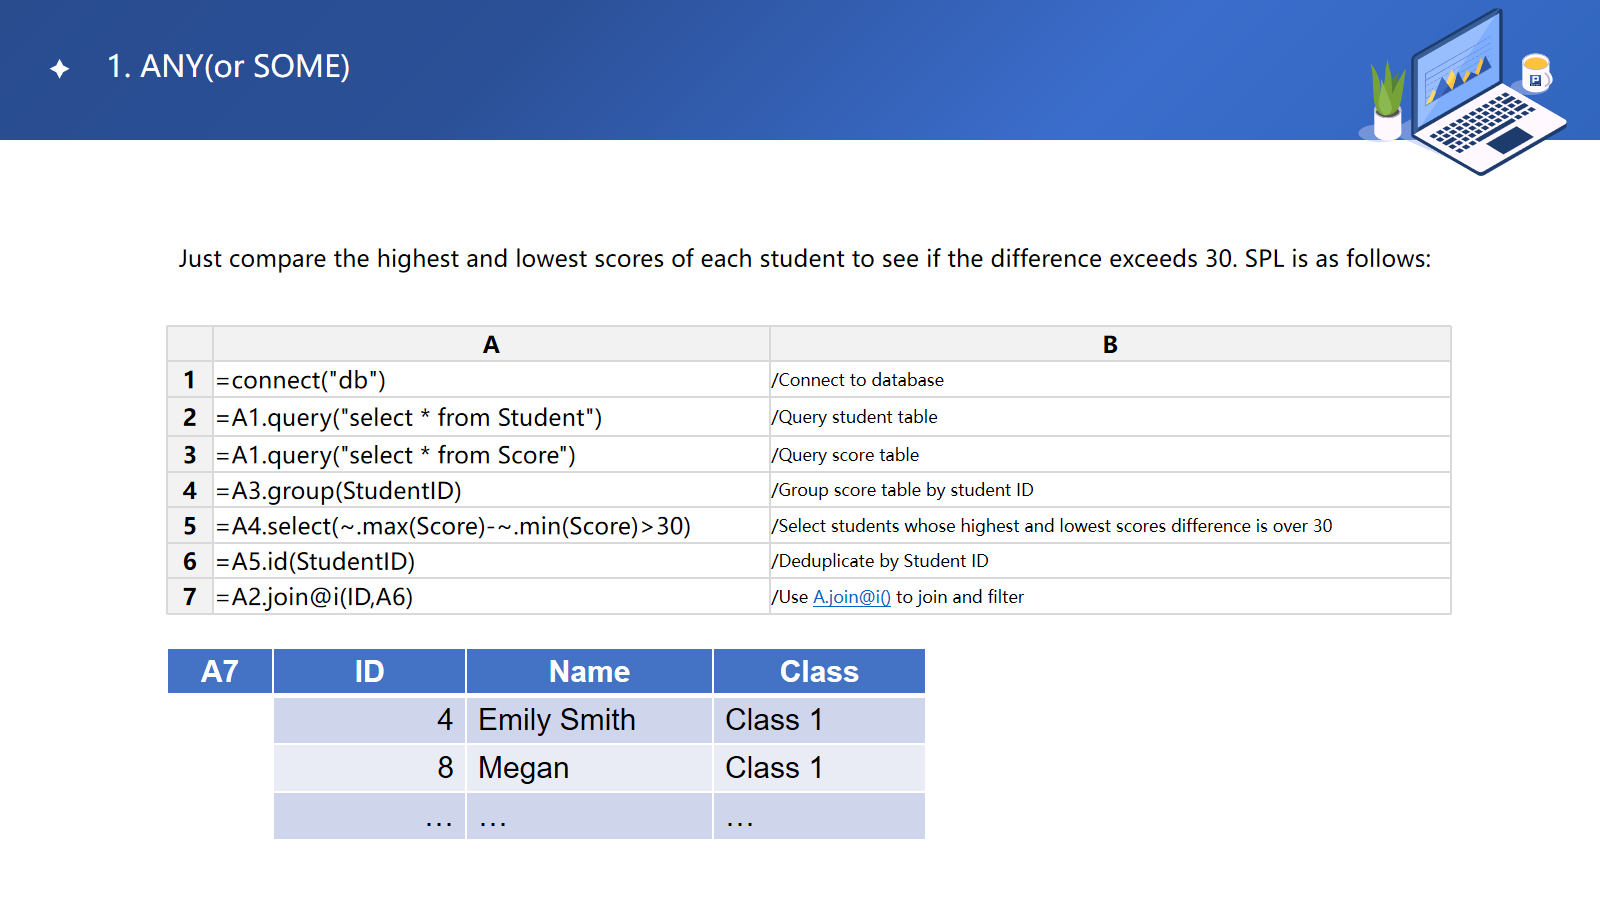This screenshot has height=900, width=1600.
Task: Click the slide title ANY(or SOME)
Action: (229, 66)
